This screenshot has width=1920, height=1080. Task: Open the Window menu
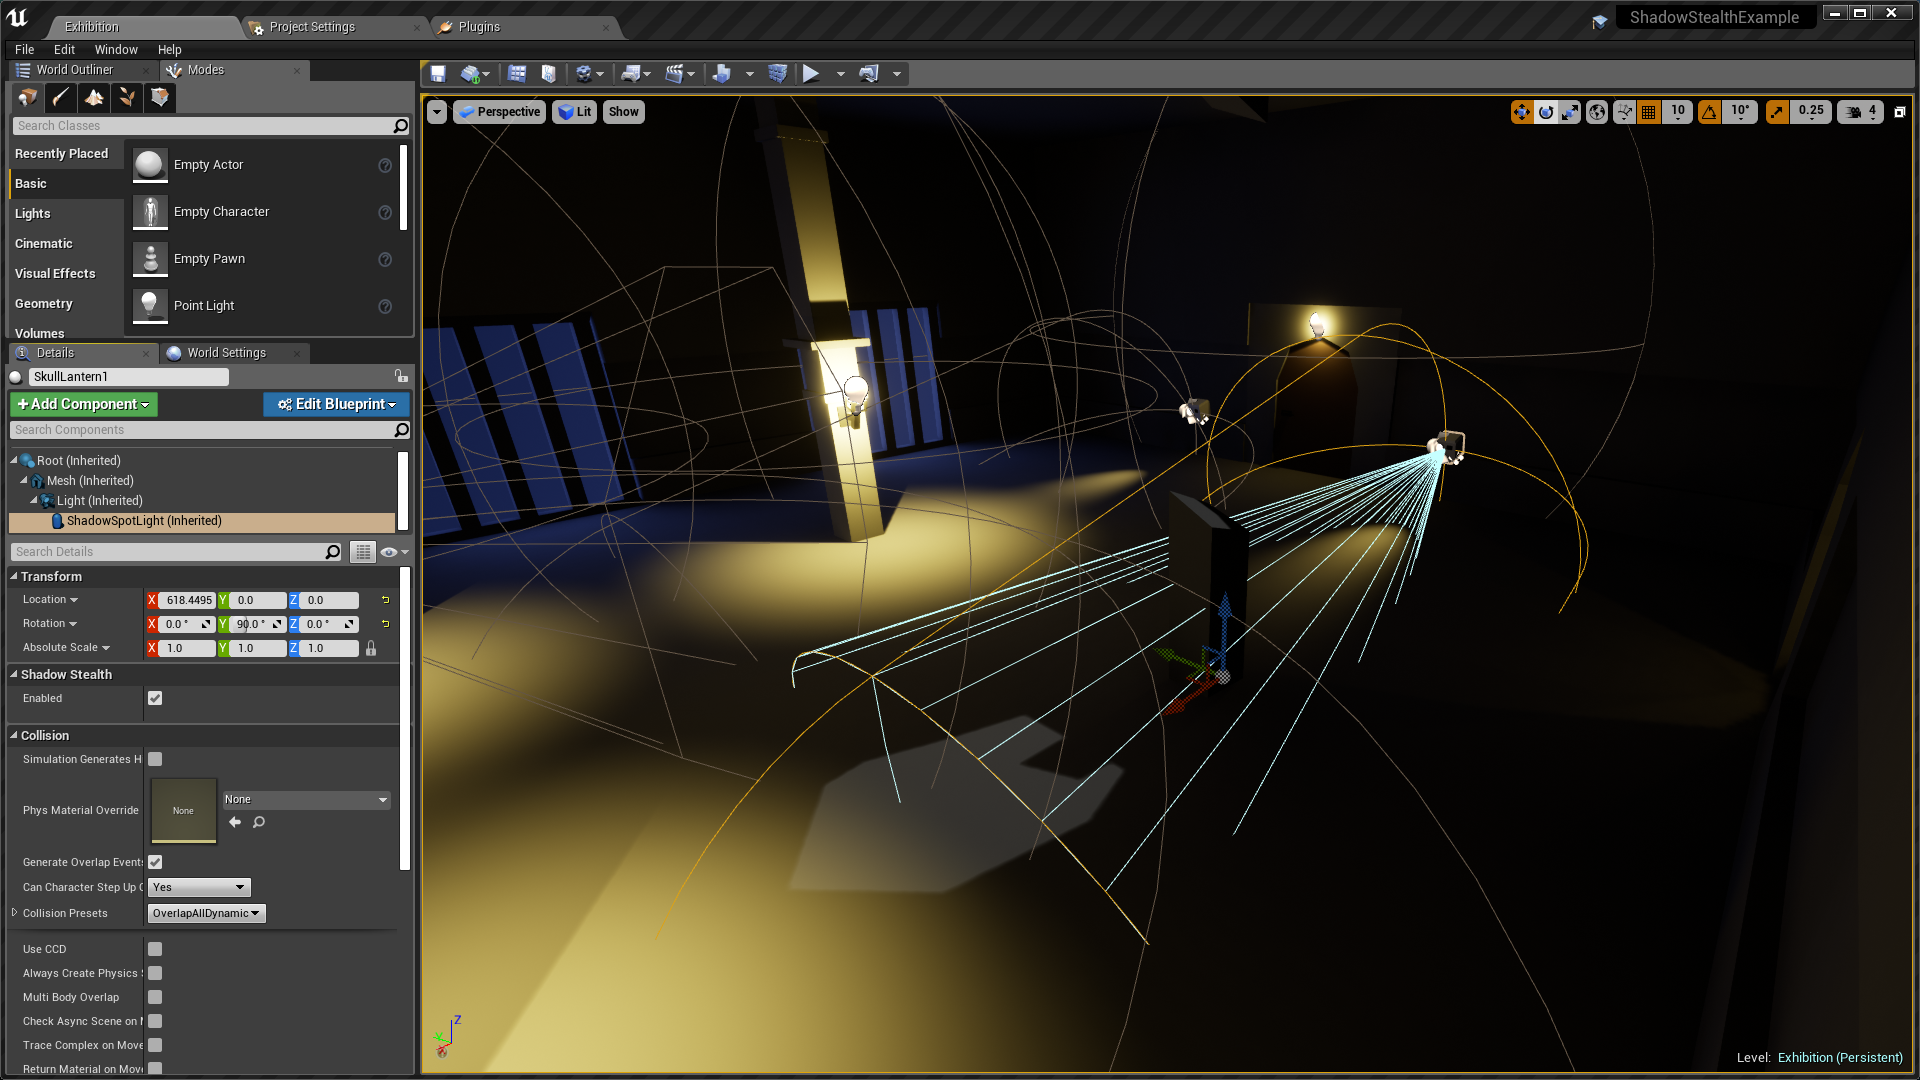pyautogui.click(x=116, y=49)
